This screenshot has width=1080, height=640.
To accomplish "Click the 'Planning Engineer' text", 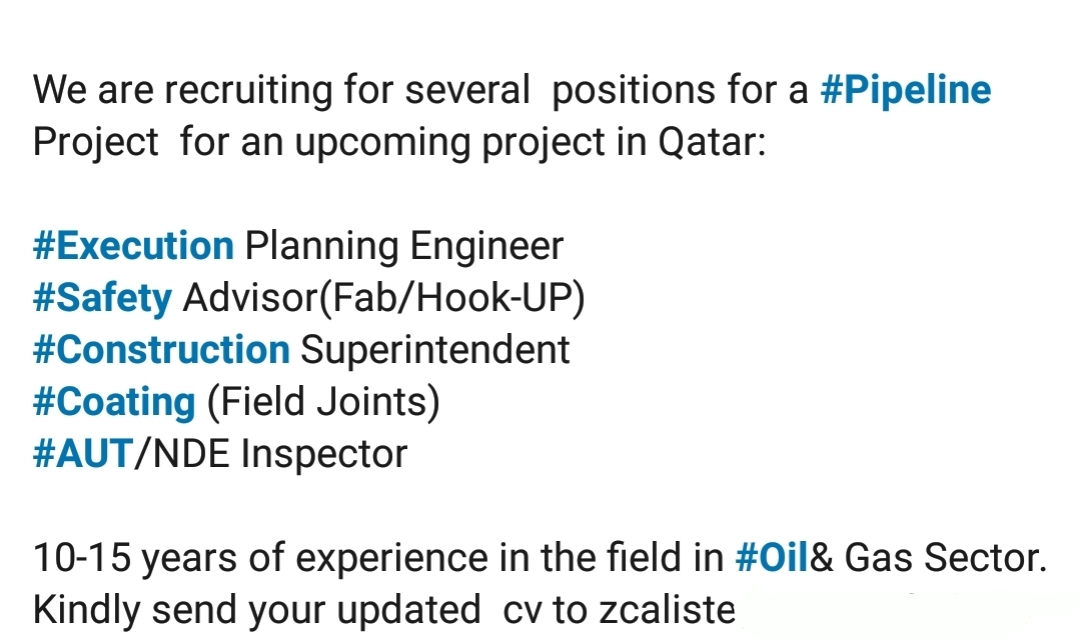I will (404, 247).
